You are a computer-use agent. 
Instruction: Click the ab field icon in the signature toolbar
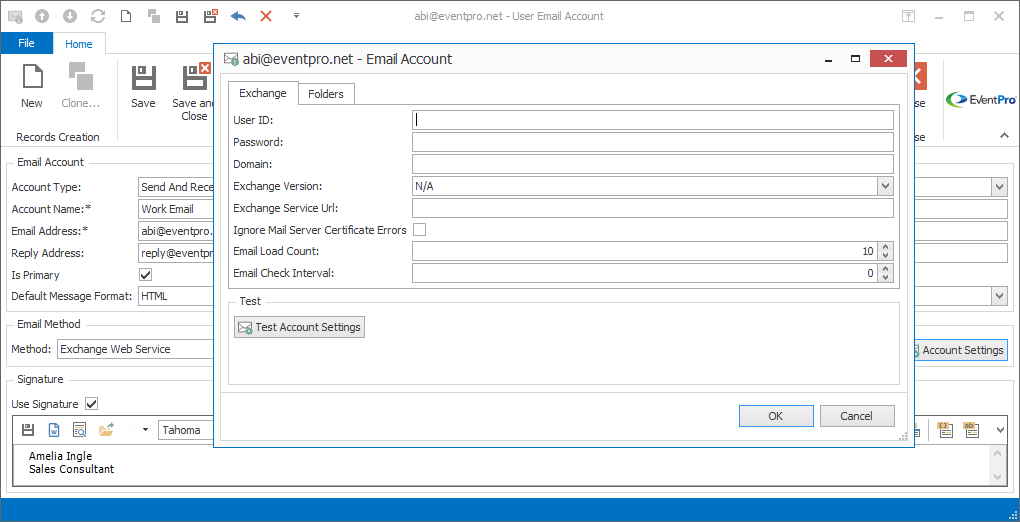pyautogui.click(x=971, y=430)
